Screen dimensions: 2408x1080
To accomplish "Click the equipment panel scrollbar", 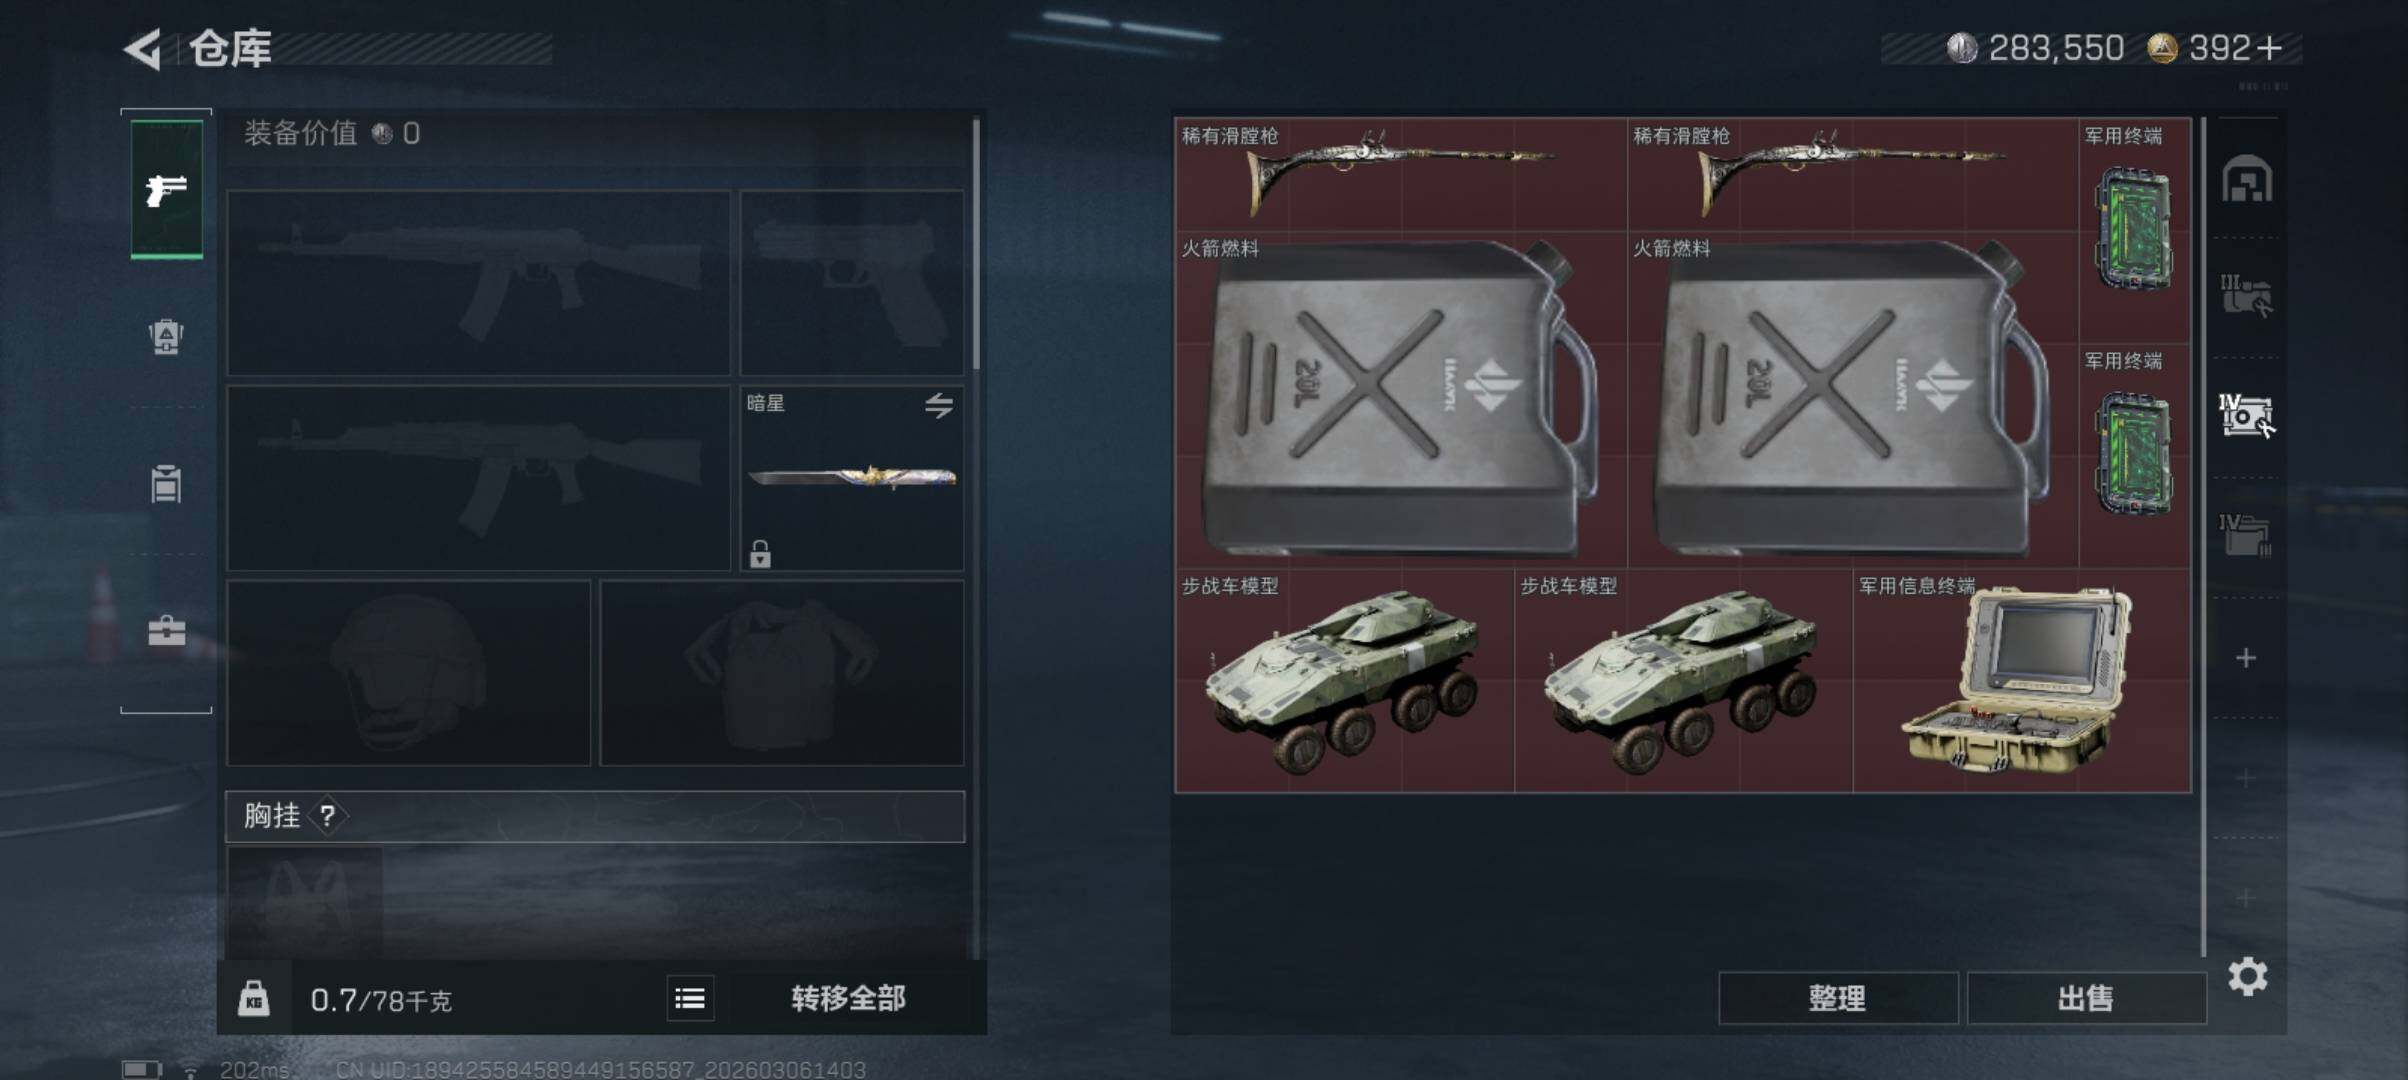I will (976, 245).
